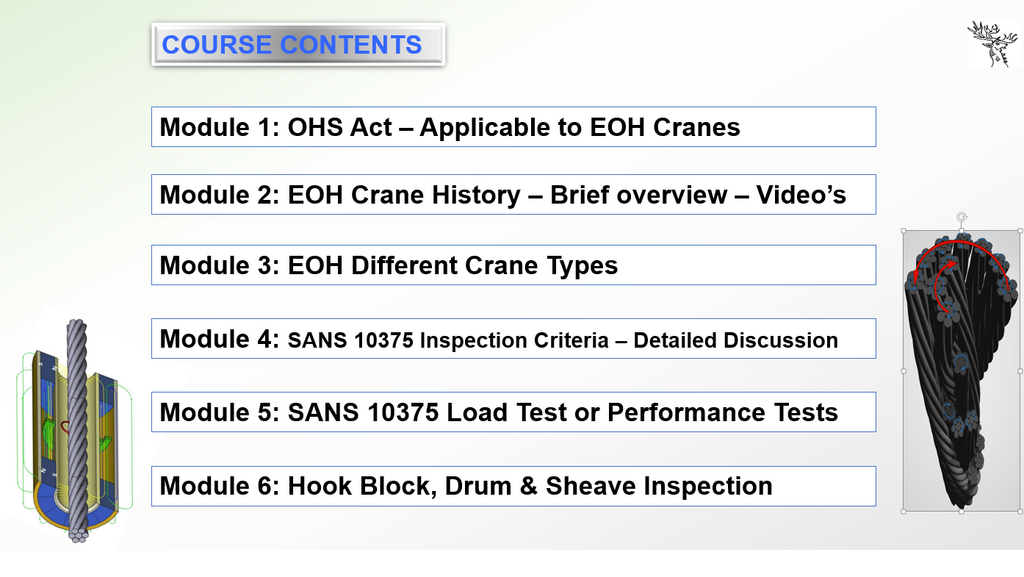Open Module 1: OHS Act
This screenshot has height=577, width=1024.
point(513,127)
